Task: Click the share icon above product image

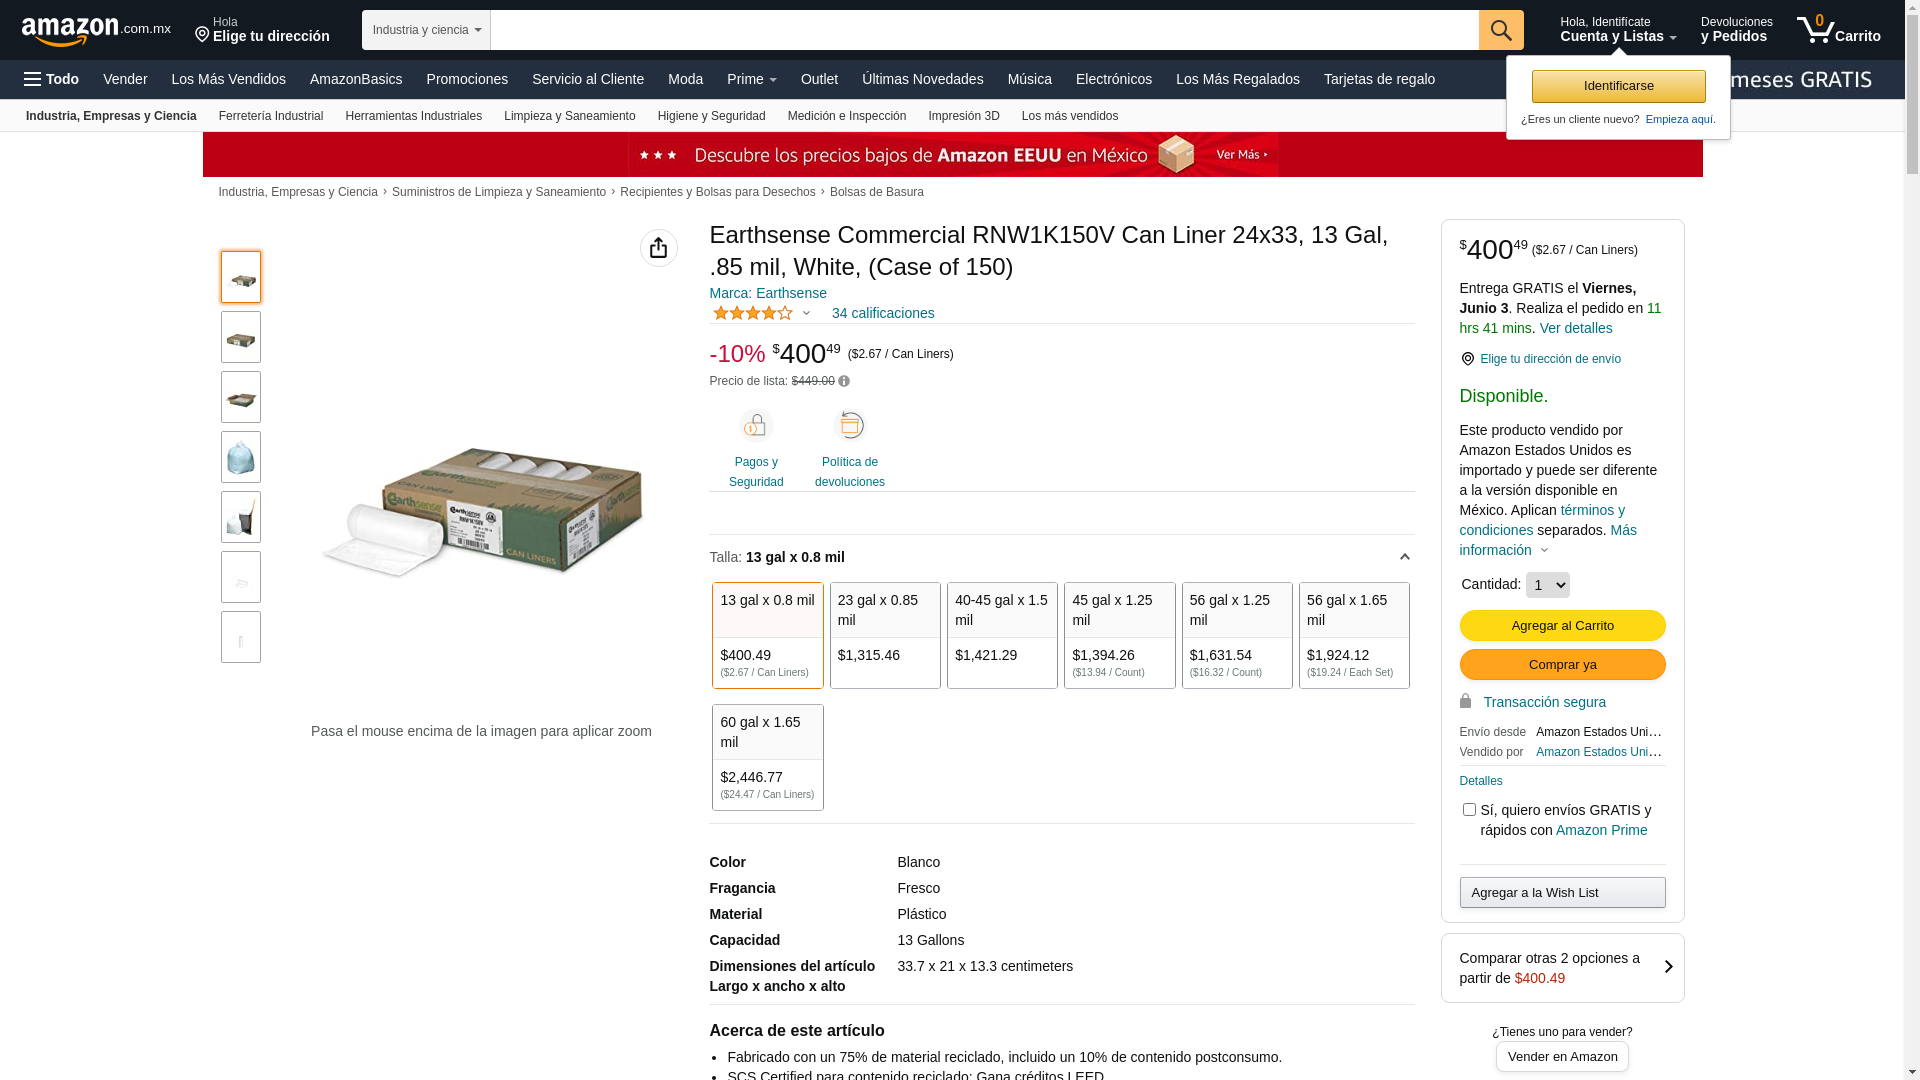Action: [658, 248]
